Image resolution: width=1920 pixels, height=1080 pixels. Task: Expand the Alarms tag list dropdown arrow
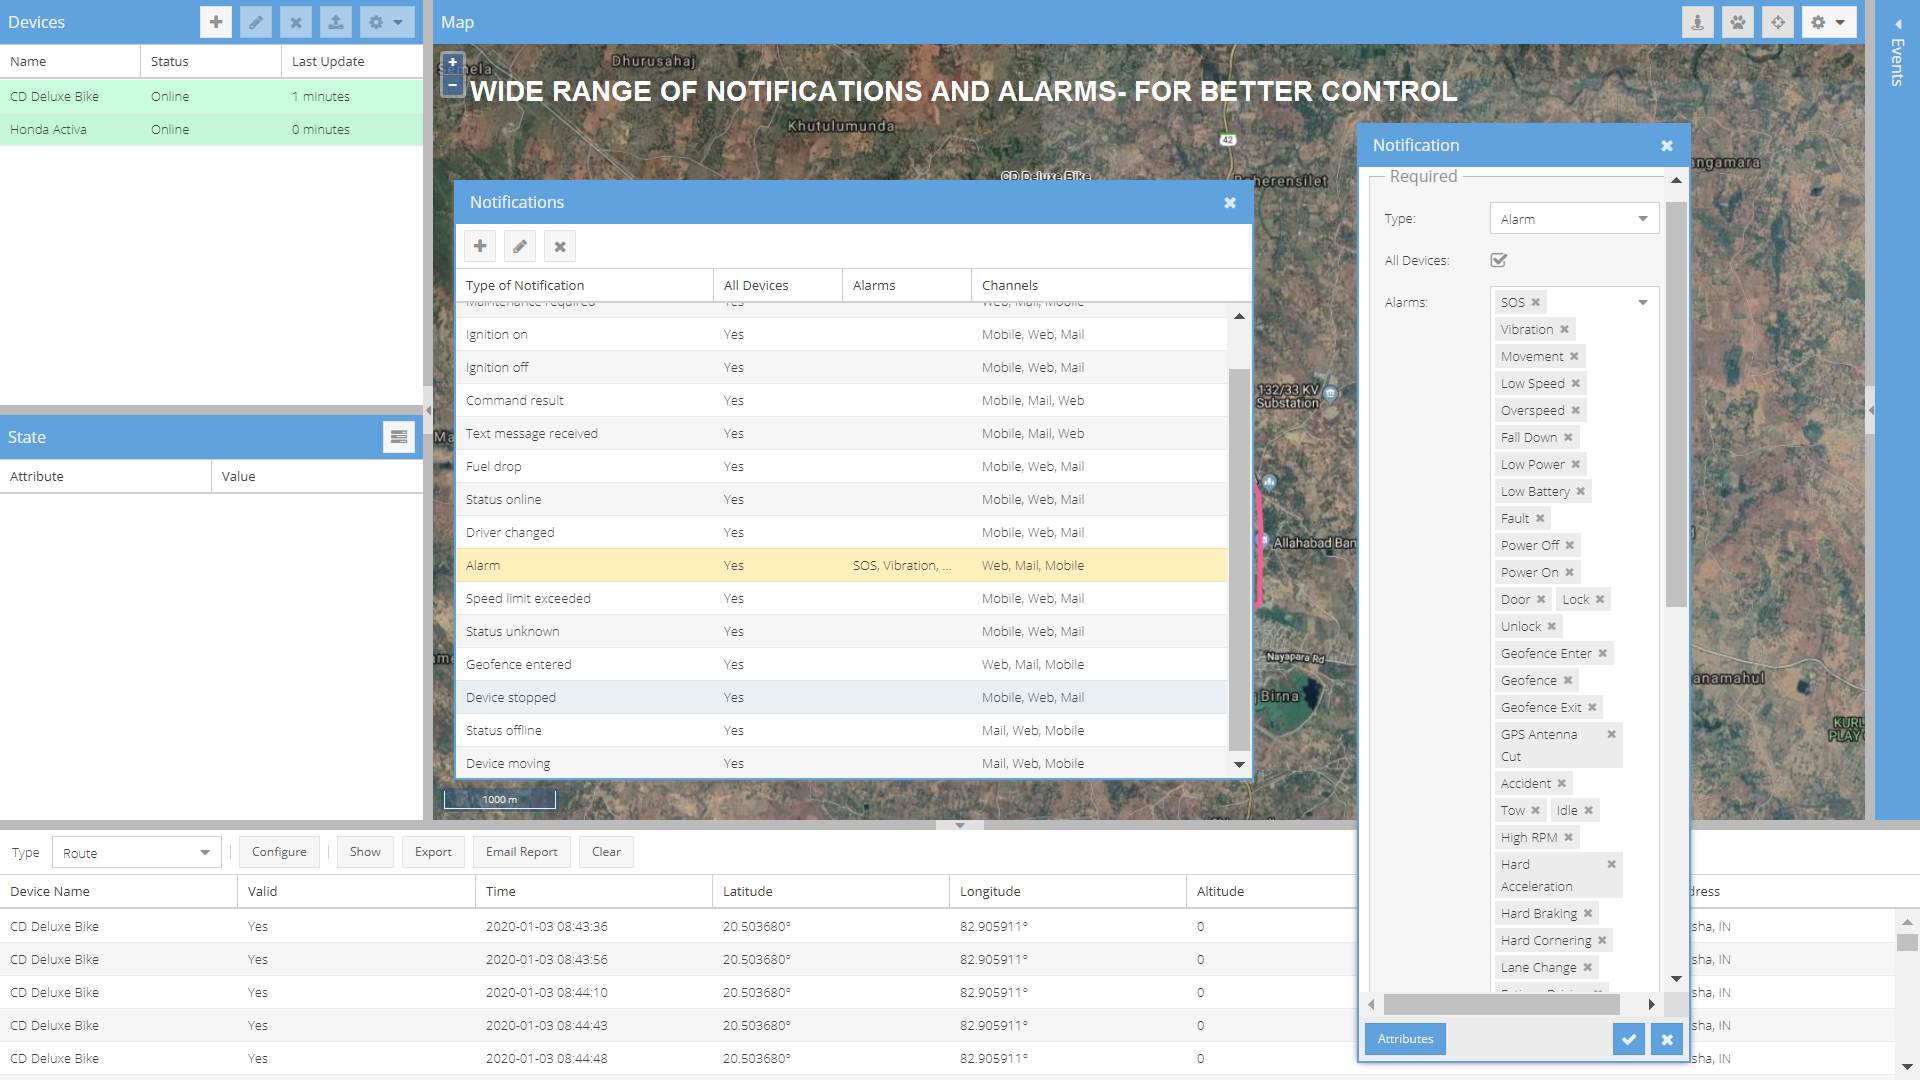pyautogui.click(x=1642, y=302)
